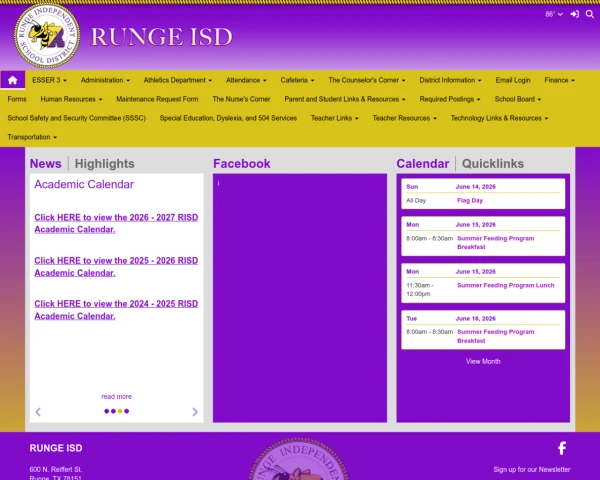The image size is (600, 480).
Task: Switch to the Highlights tab
Action: pyautogui.click(x=104, y=163)
